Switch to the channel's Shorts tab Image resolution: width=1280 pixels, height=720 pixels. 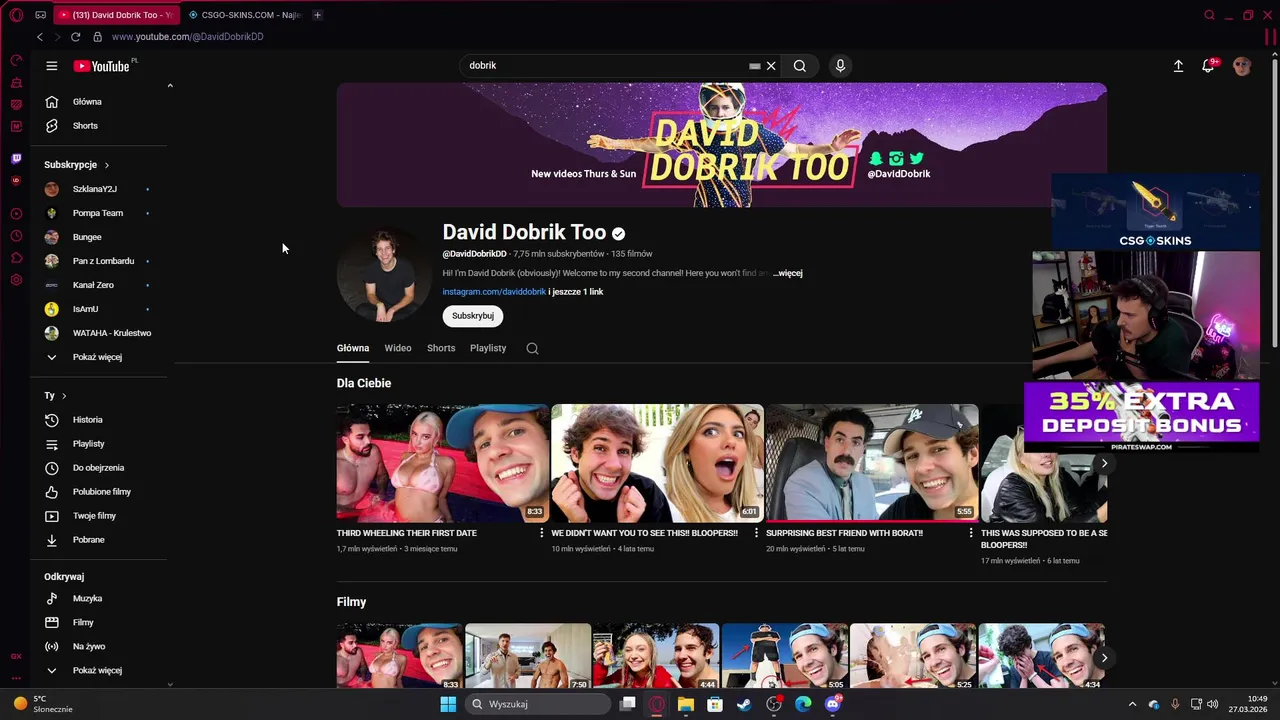point(441,348)
